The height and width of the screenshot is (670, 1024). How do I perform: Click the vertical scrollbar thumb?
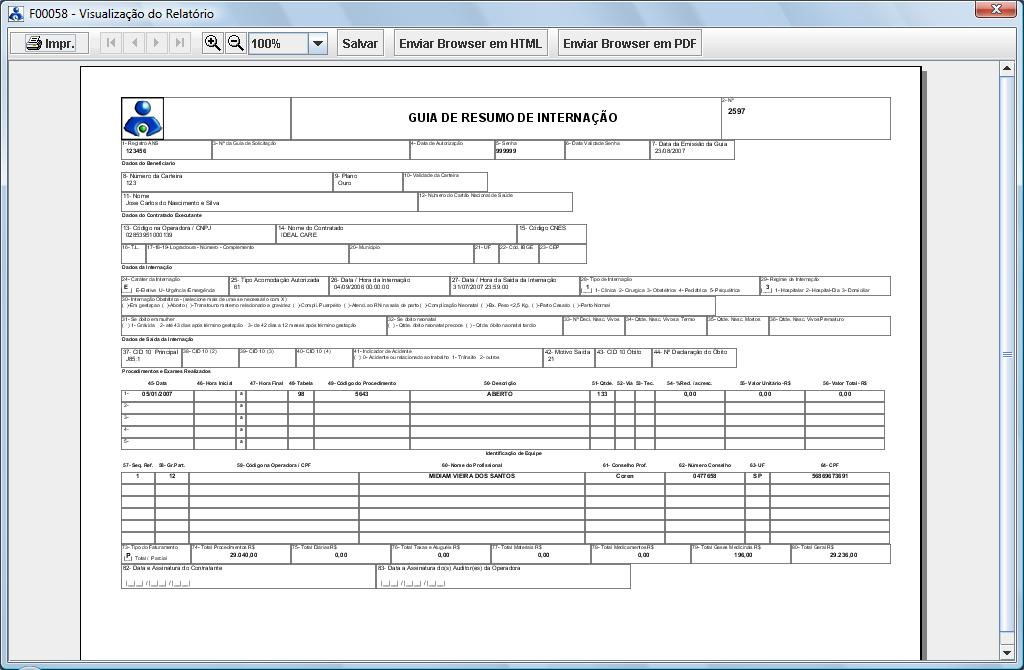click(x=1006, y=355)
